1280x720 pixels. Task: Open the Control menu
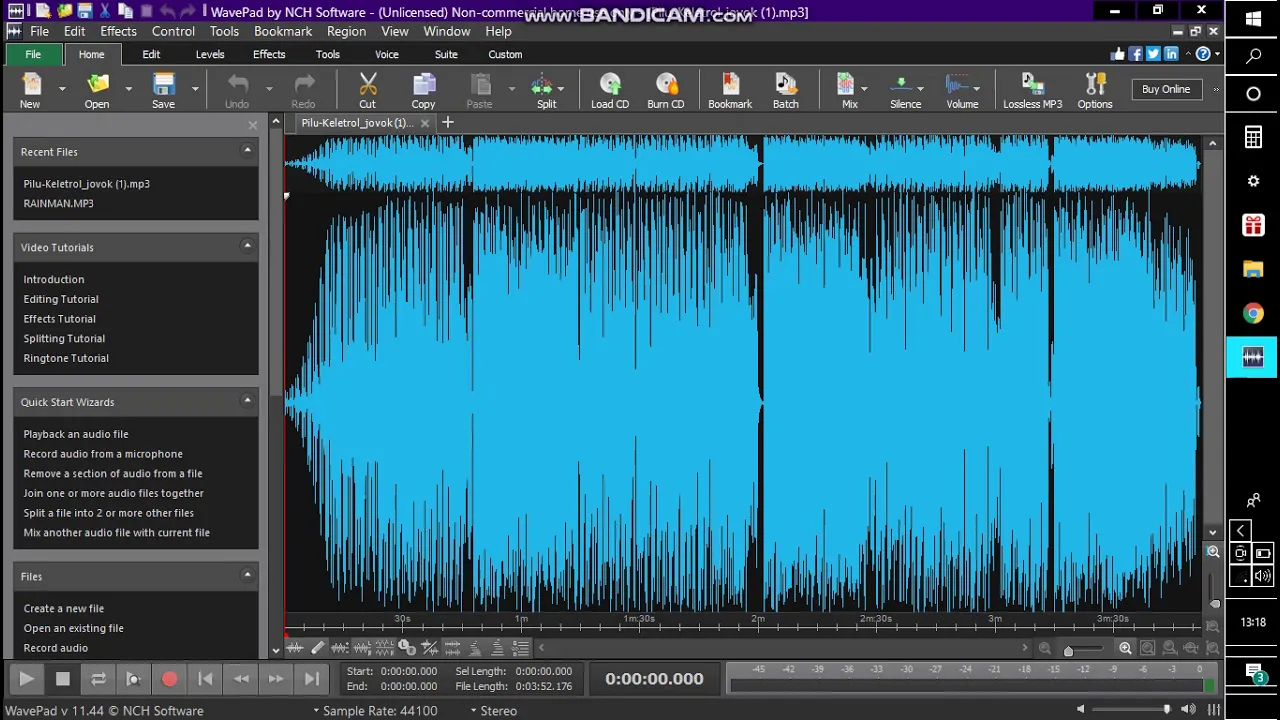pos(173,31)
